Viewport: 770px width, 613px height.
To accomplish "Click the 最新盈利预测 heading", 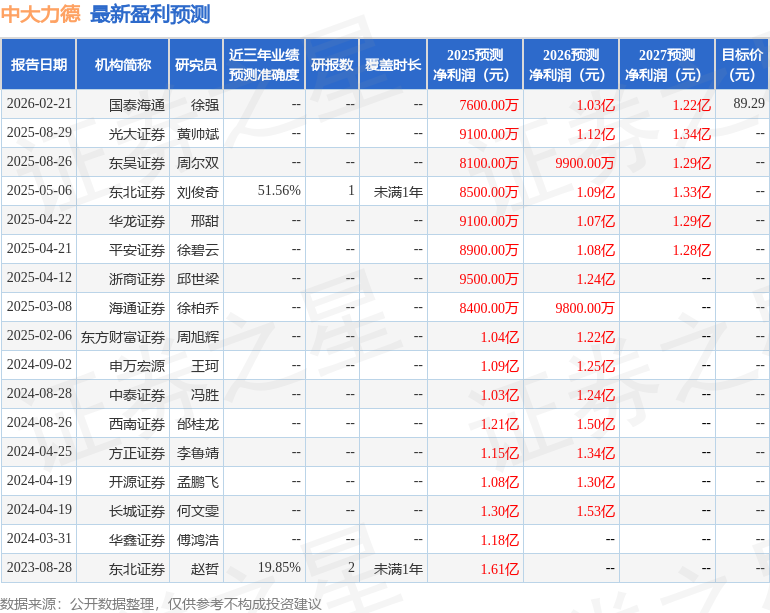I will click(150, 14).
